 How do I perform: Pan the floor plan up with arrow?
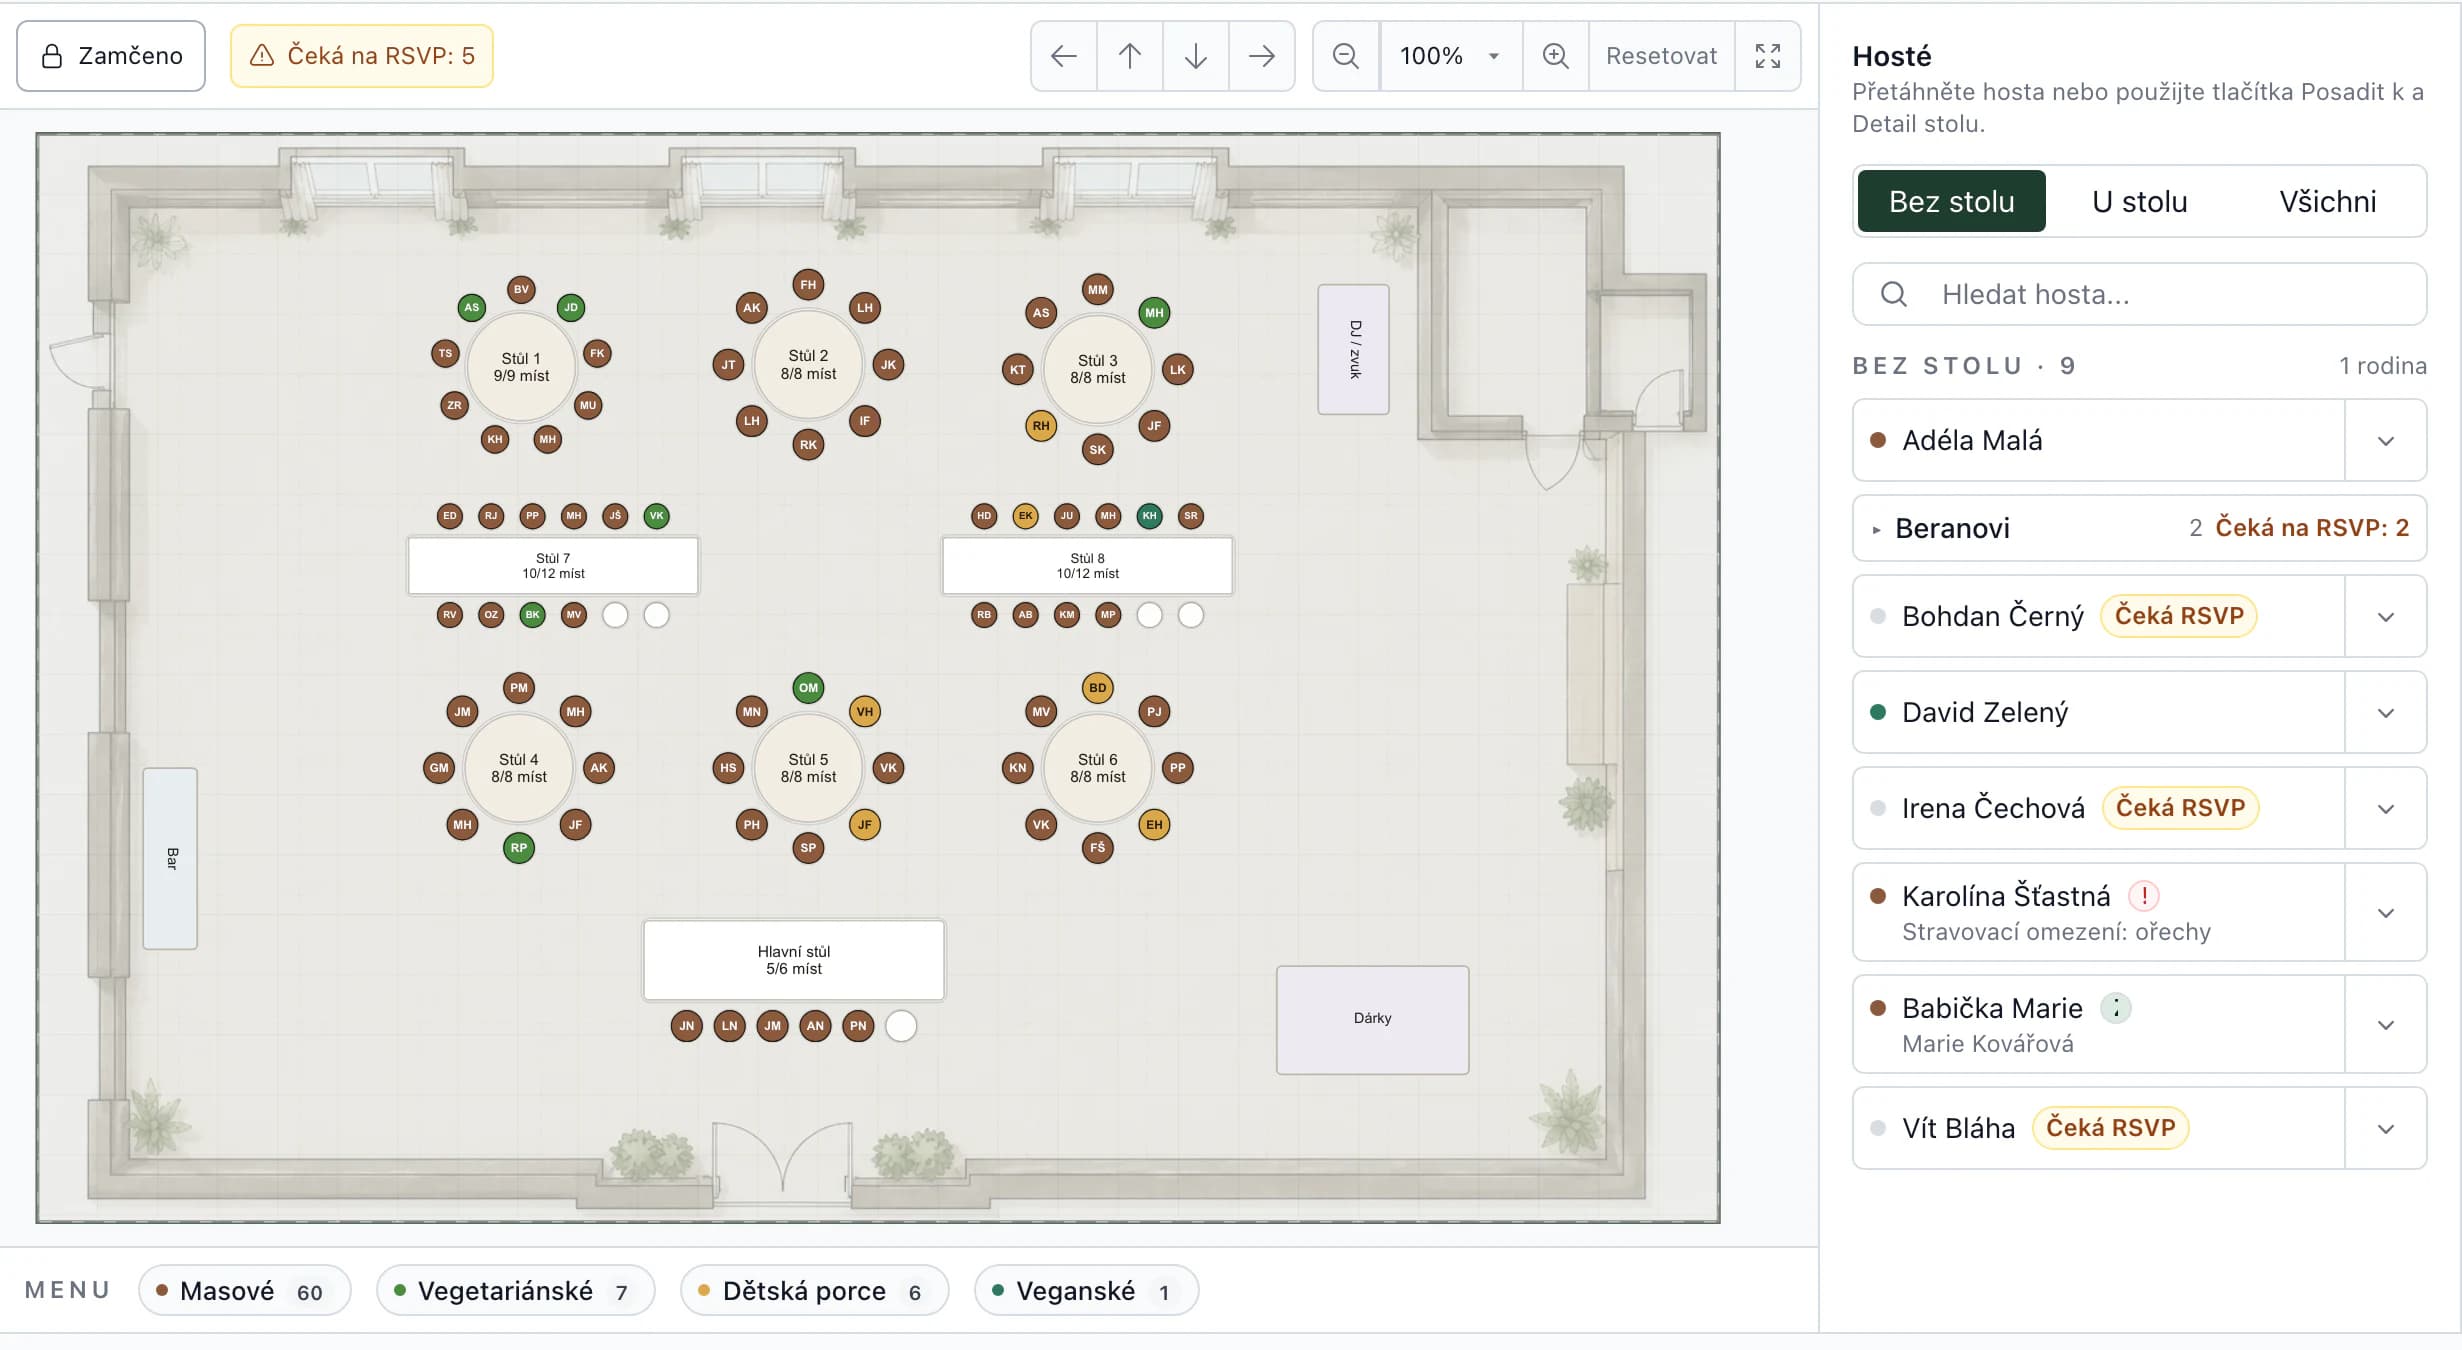pos(1130,56)
